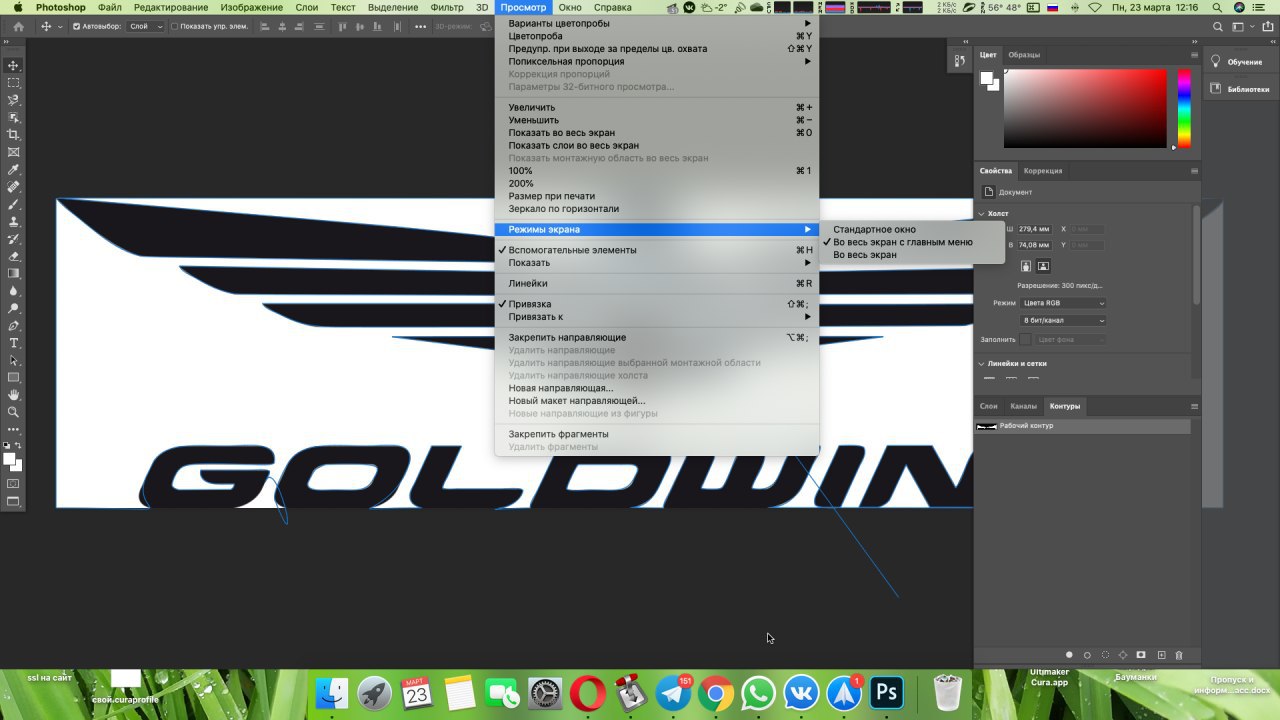Expand Попиксельная пропорция submenu
The image size is (1280, 720).
click(x=657, y=61)
